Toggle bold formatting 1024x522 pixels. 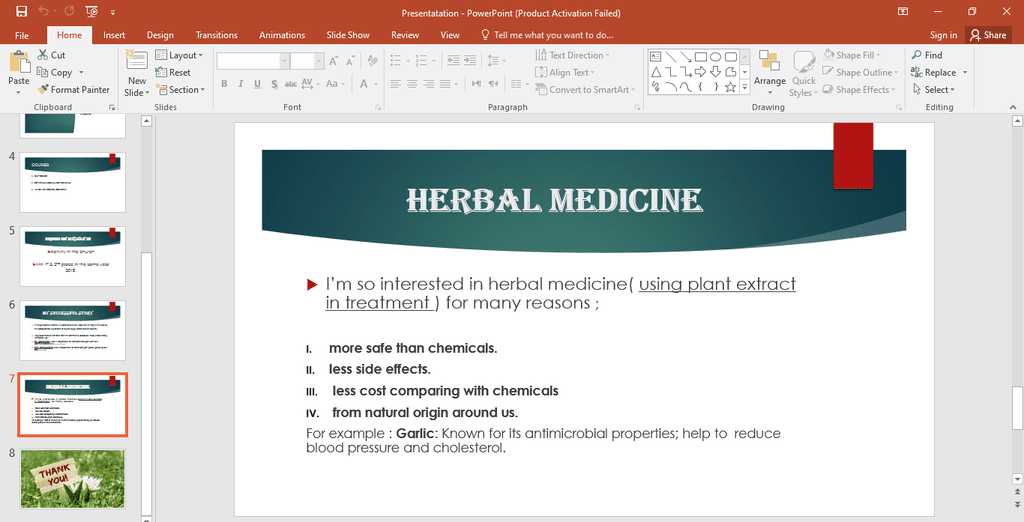pos(225,84)
